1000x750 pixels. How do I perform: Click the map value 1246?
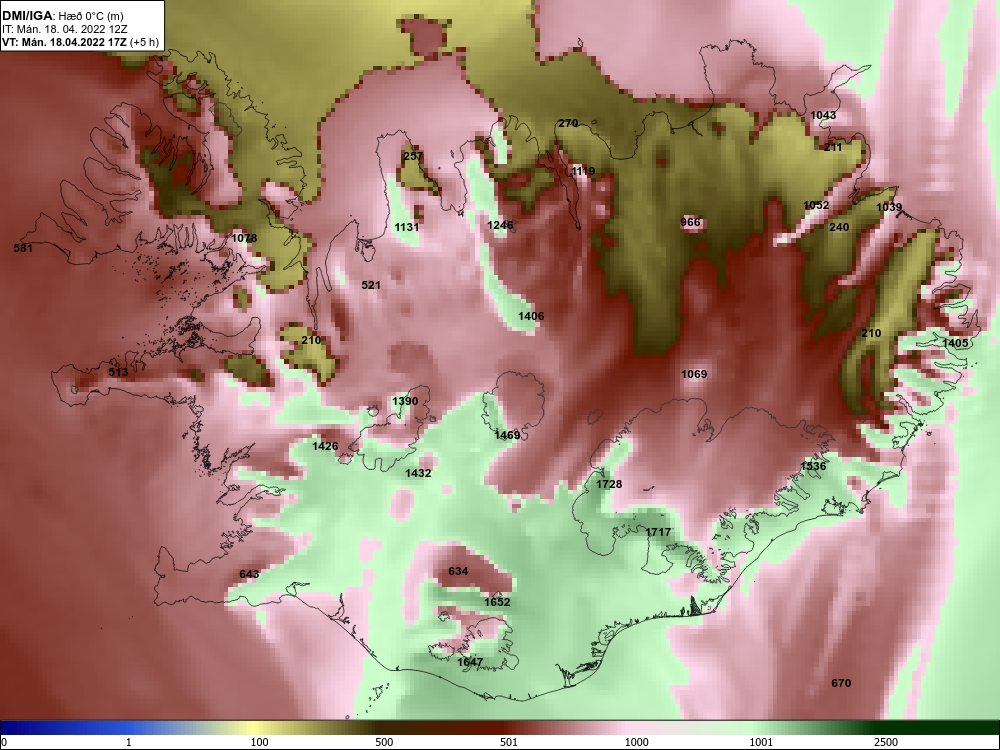pyautogui.click(x=500, y=224)
